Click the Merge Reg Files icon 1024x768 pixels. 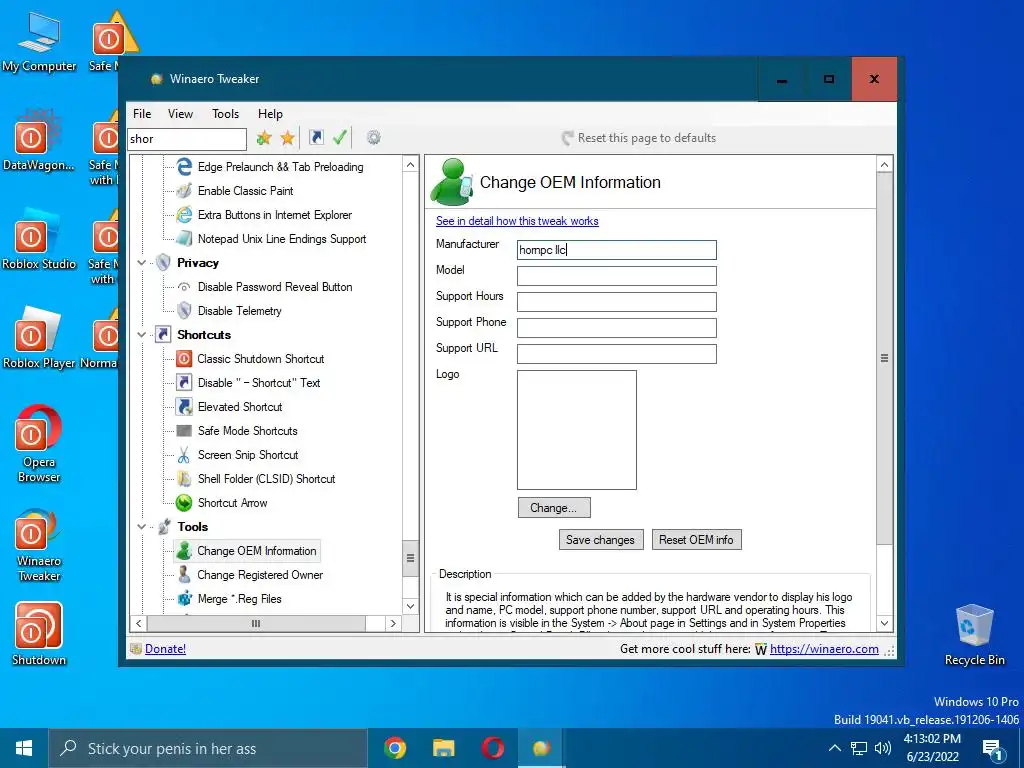pos(185,599)
